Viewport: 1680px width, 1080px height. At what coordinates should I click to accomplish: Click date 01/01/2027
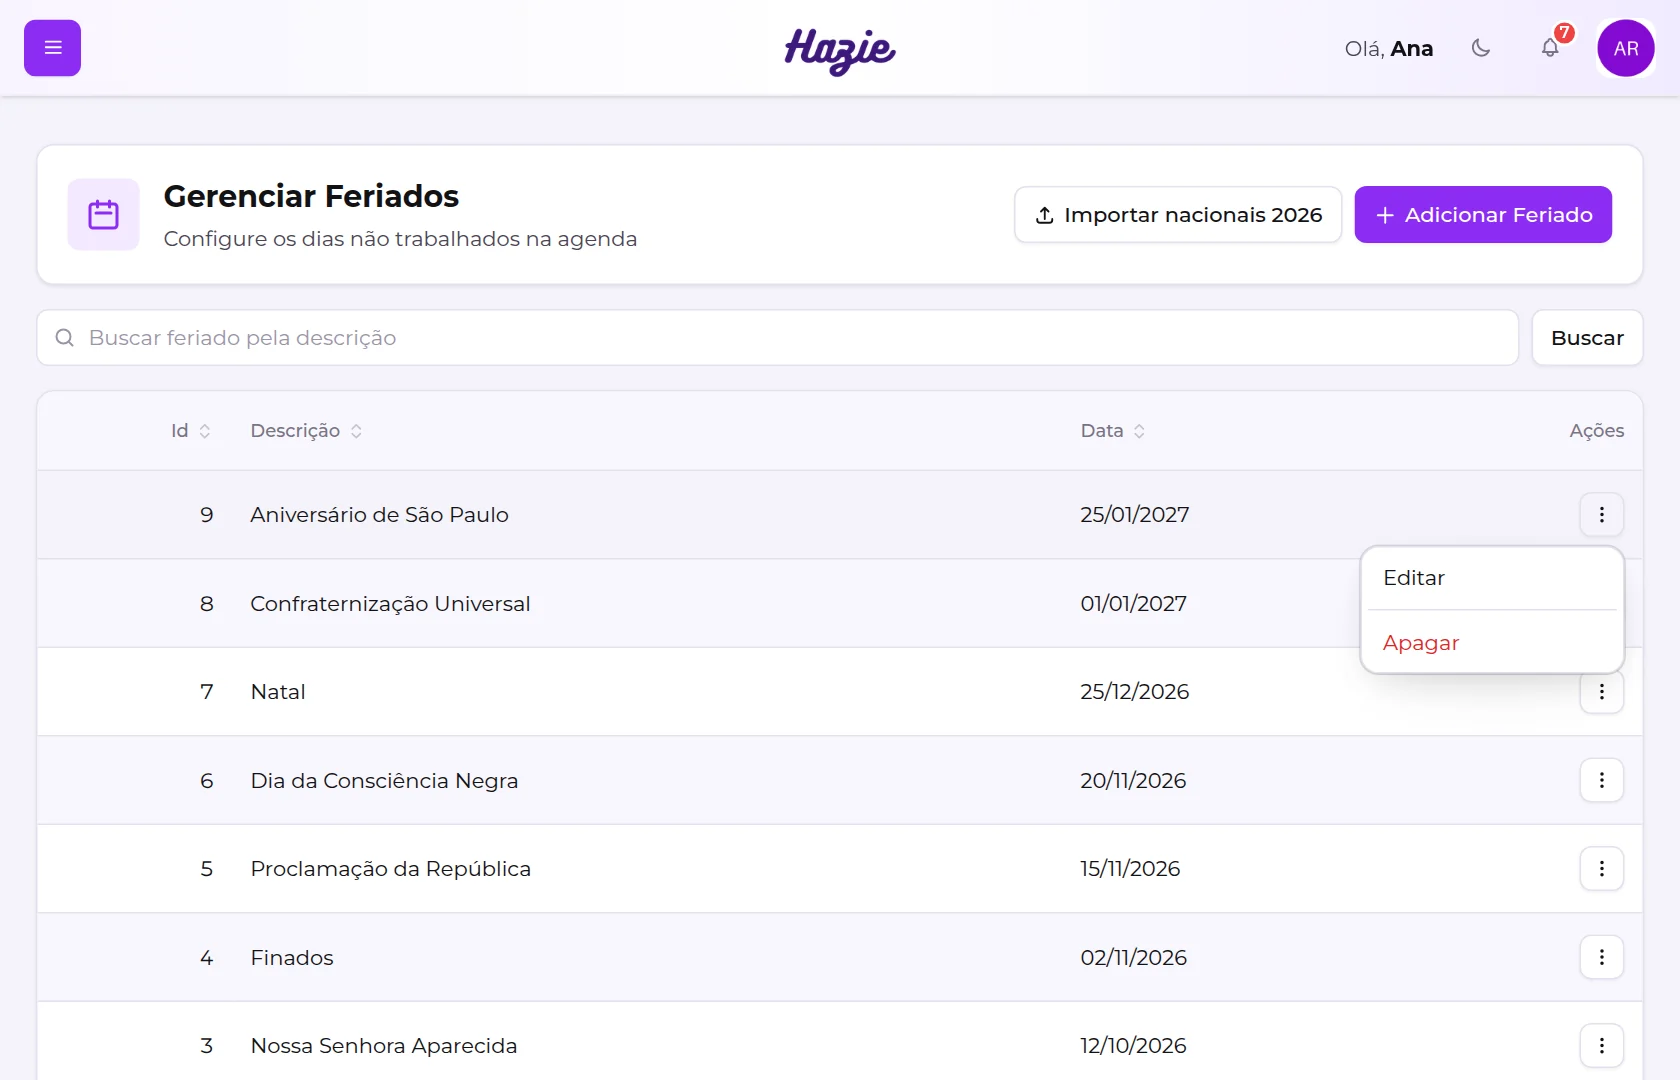click(x=1133, y=604)
